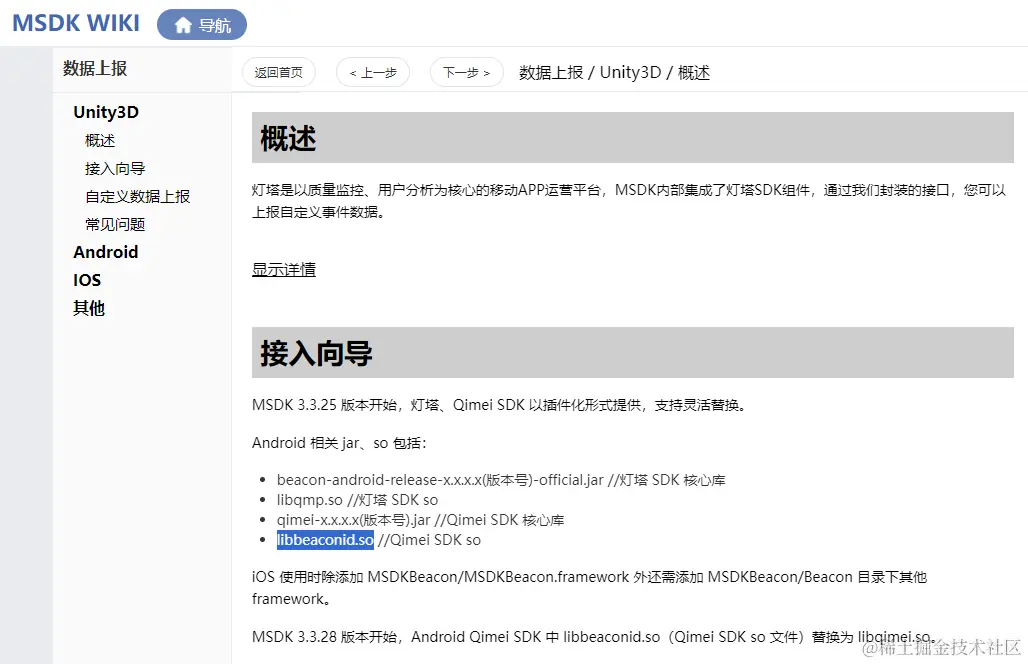Go to next step with 下一步 button

467,72
